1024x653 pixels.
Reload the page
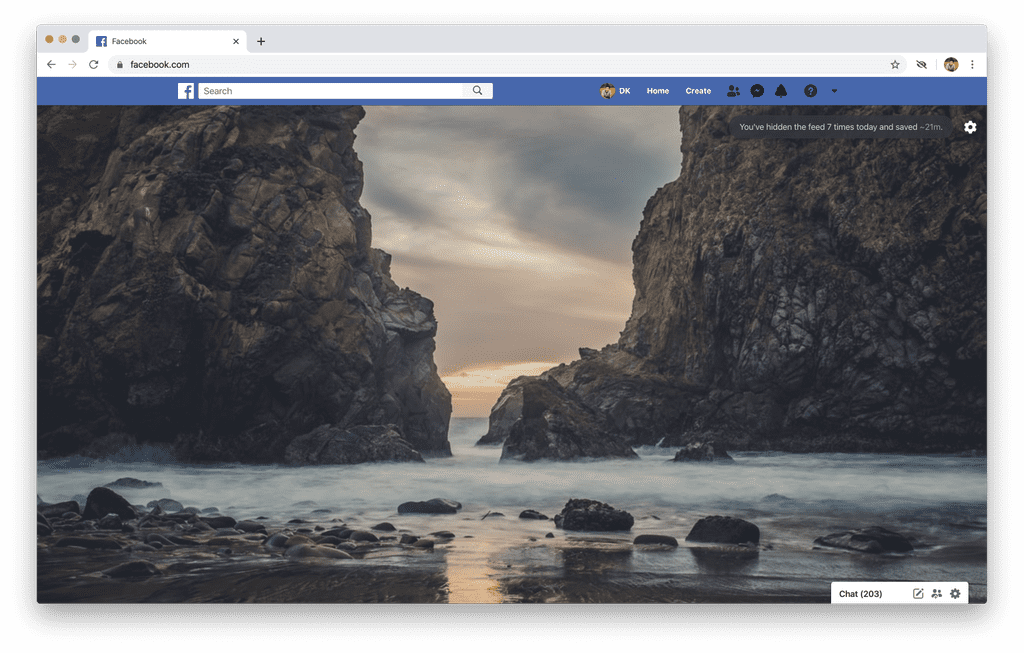point(93,65)
